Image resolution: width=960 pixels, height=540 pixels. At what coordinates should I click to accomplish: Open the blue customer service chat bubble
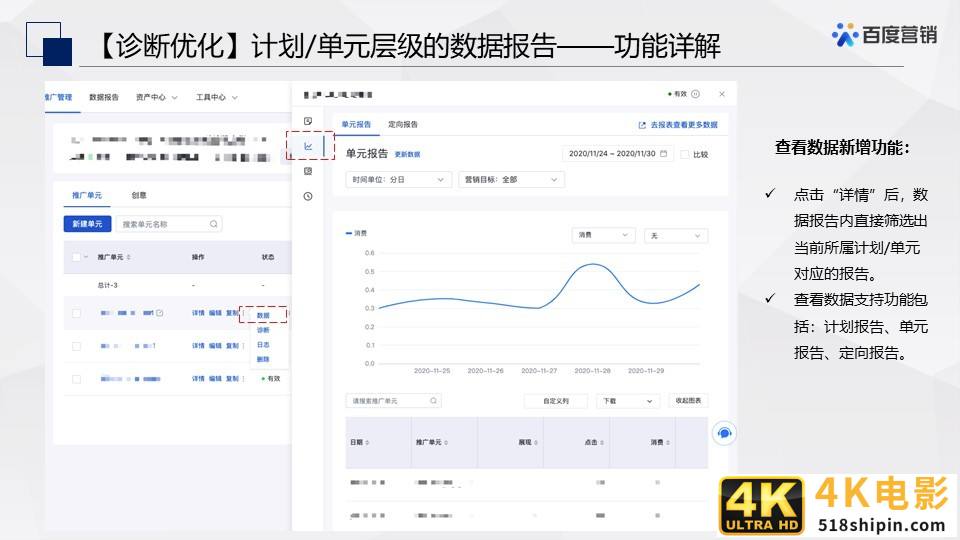(724, 433)
